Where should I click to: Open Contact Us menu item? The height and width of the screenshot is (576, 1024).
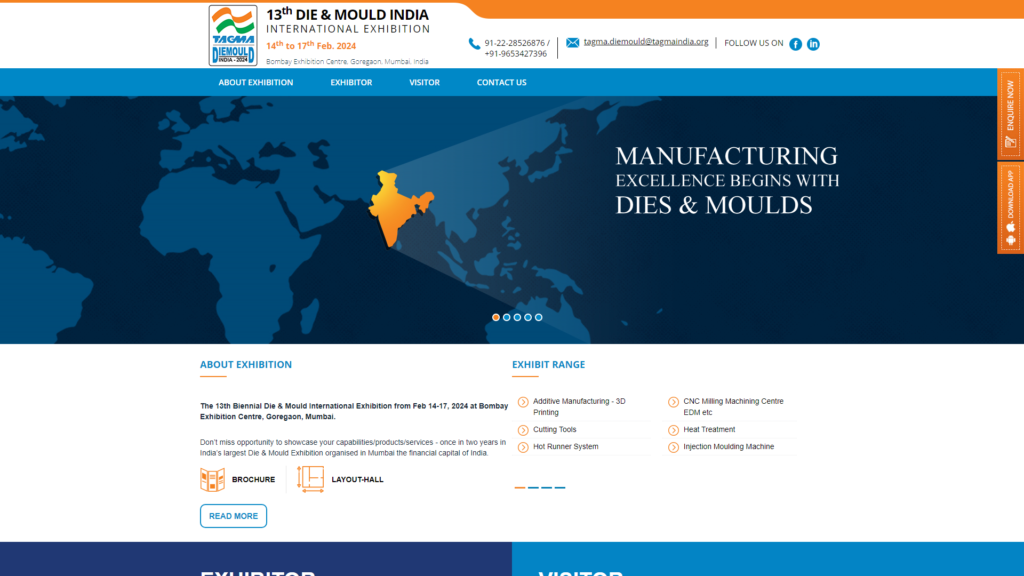coord(502,82)
